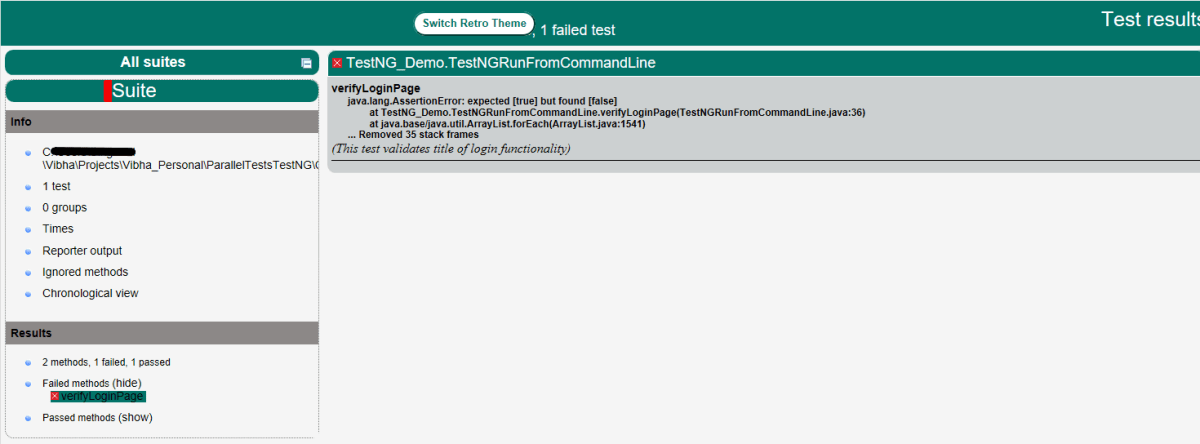Viewport: 1200px width, 444px height.
Task: Click the red status bar on Suite header
Action: [107, 91]
